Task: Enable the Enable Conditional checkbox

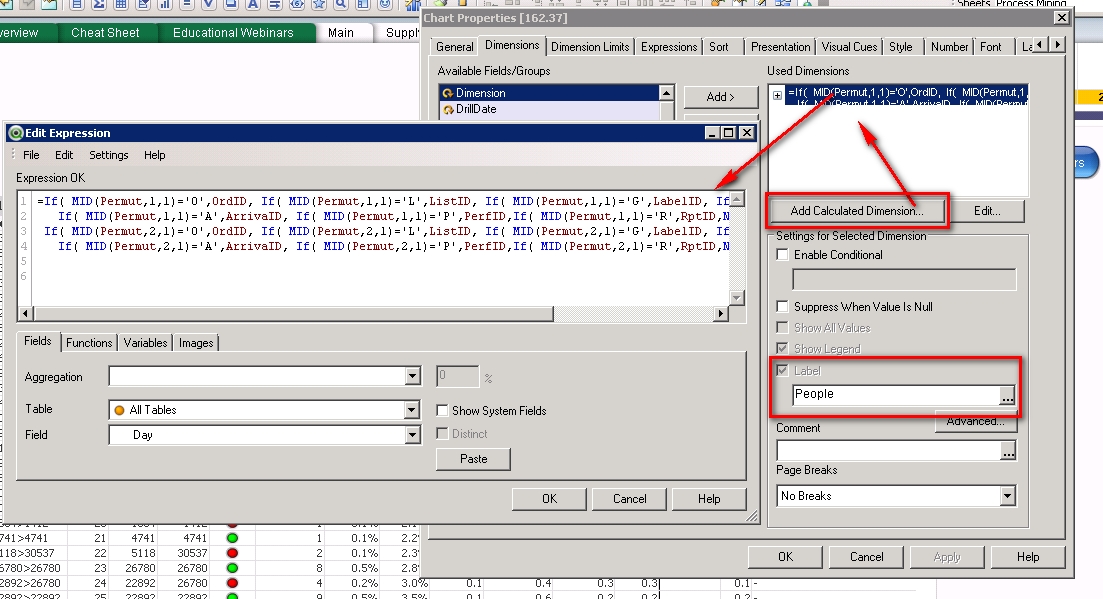Action: pos(783,255)
